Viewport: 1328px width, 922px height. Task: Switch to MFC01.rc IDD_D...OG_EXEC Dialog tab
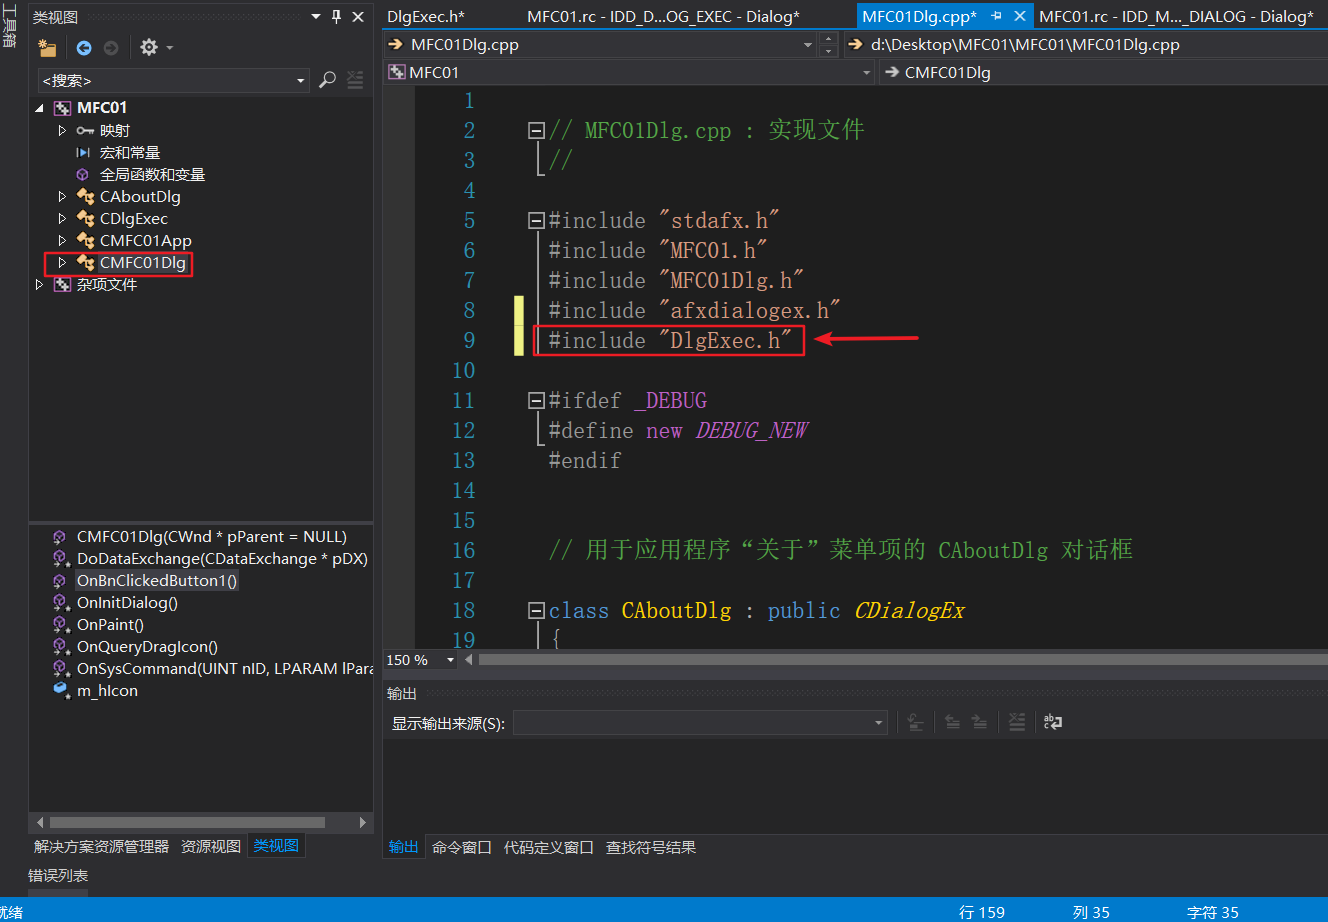tap(663, 16)
